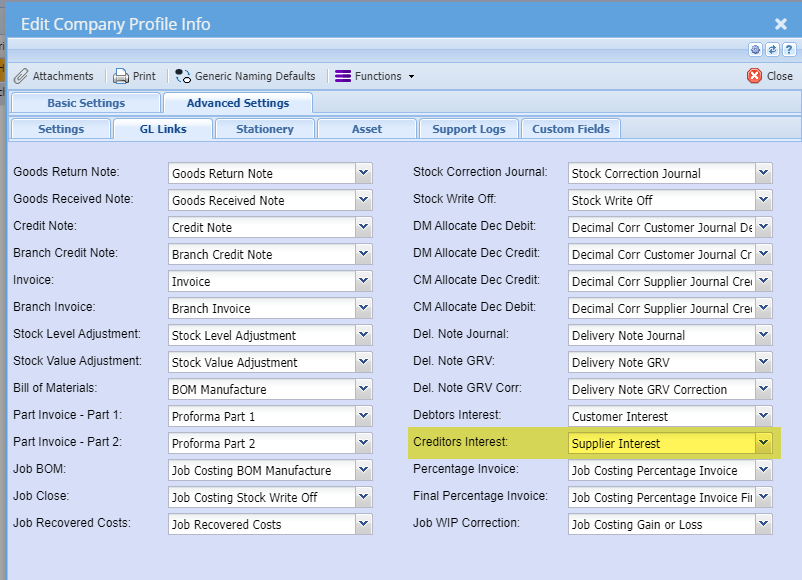
Task: Go to the Custom Fields tab
Action: [570, 129]
